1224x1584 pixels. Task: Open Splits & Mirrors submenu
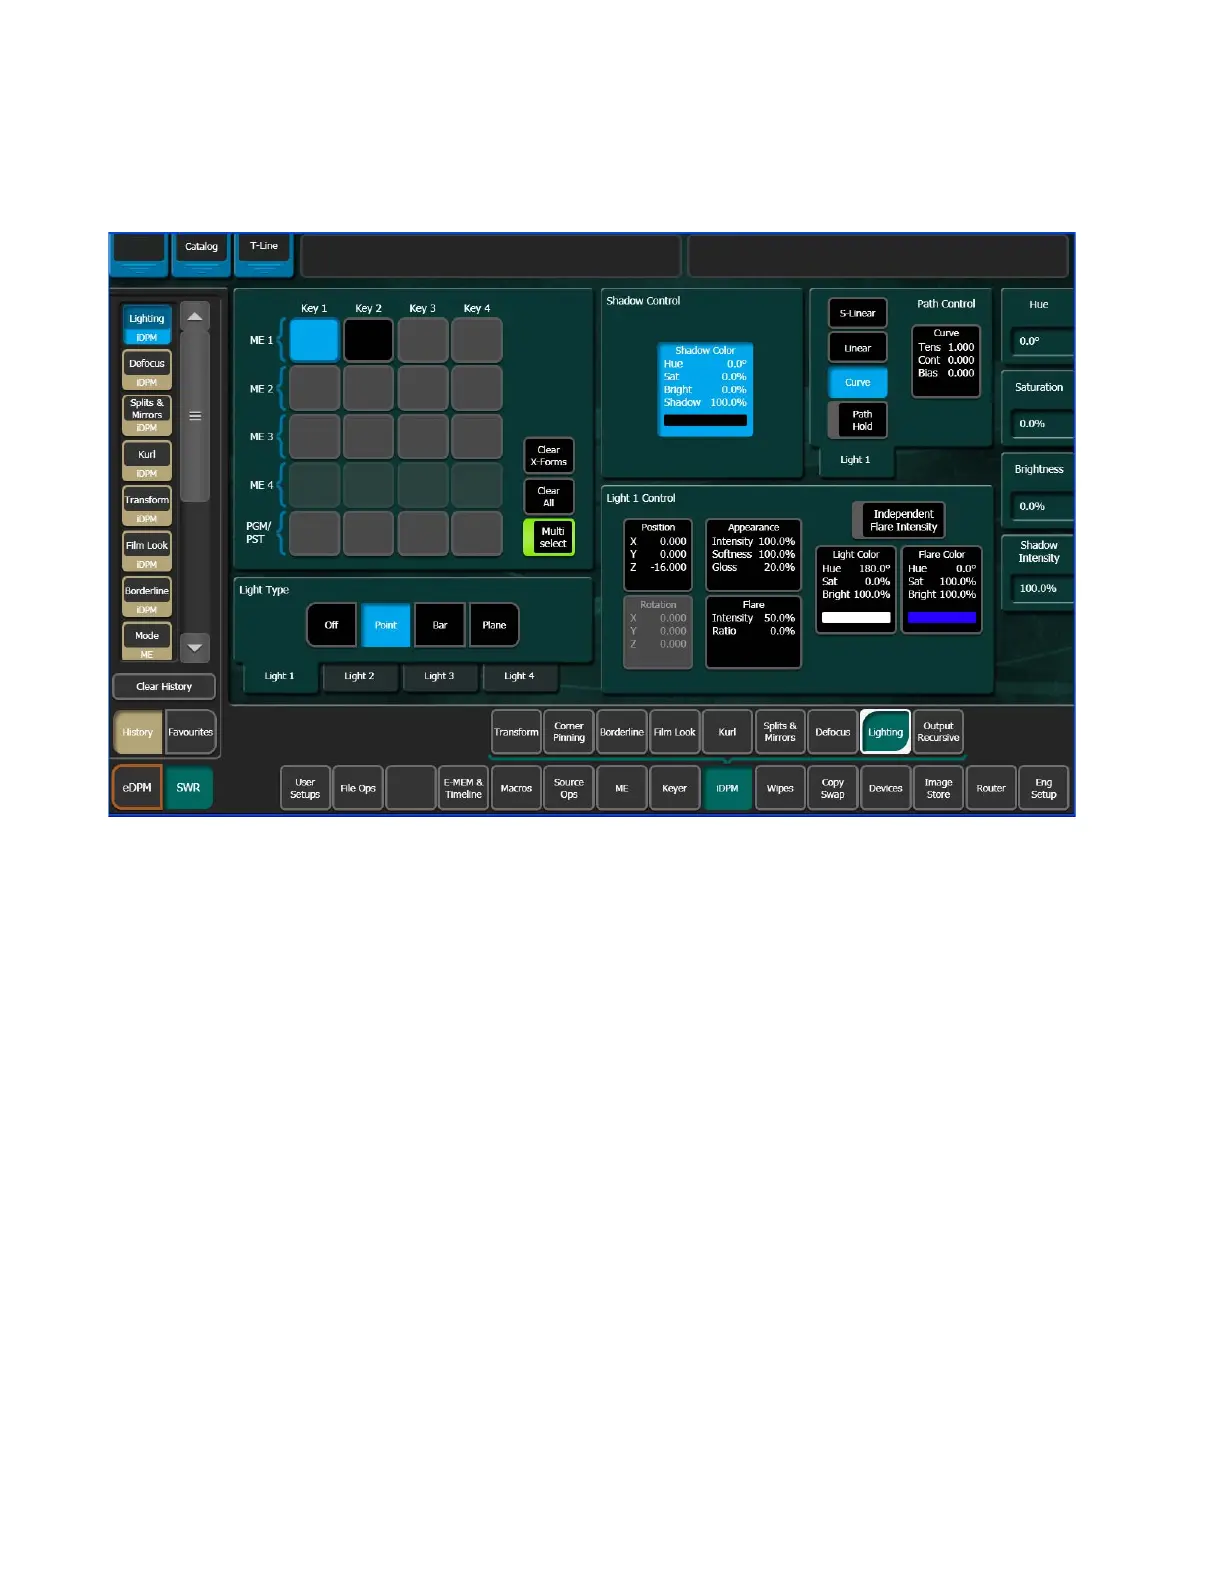780,732
